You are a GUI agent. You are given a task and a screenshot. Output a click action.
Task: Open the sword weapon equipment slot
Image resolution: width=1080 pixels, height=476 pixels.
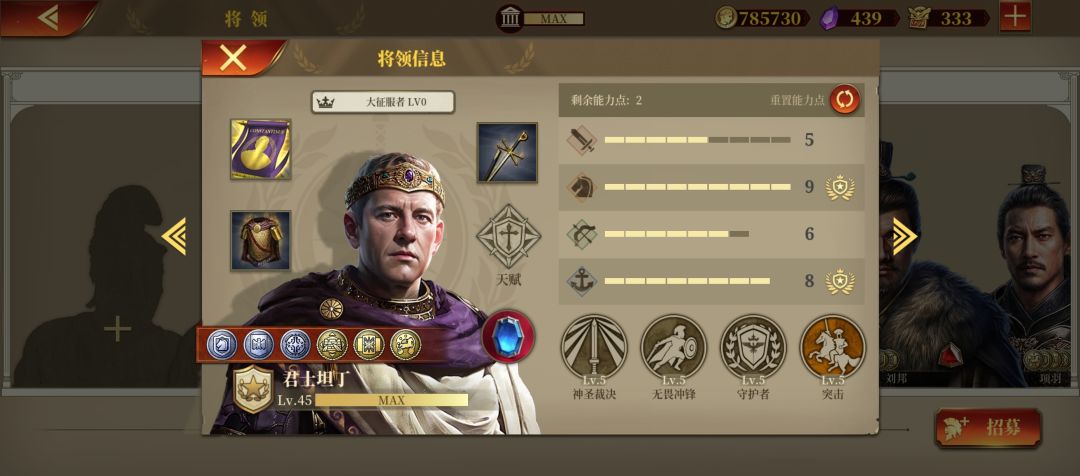tap(507, 153)
